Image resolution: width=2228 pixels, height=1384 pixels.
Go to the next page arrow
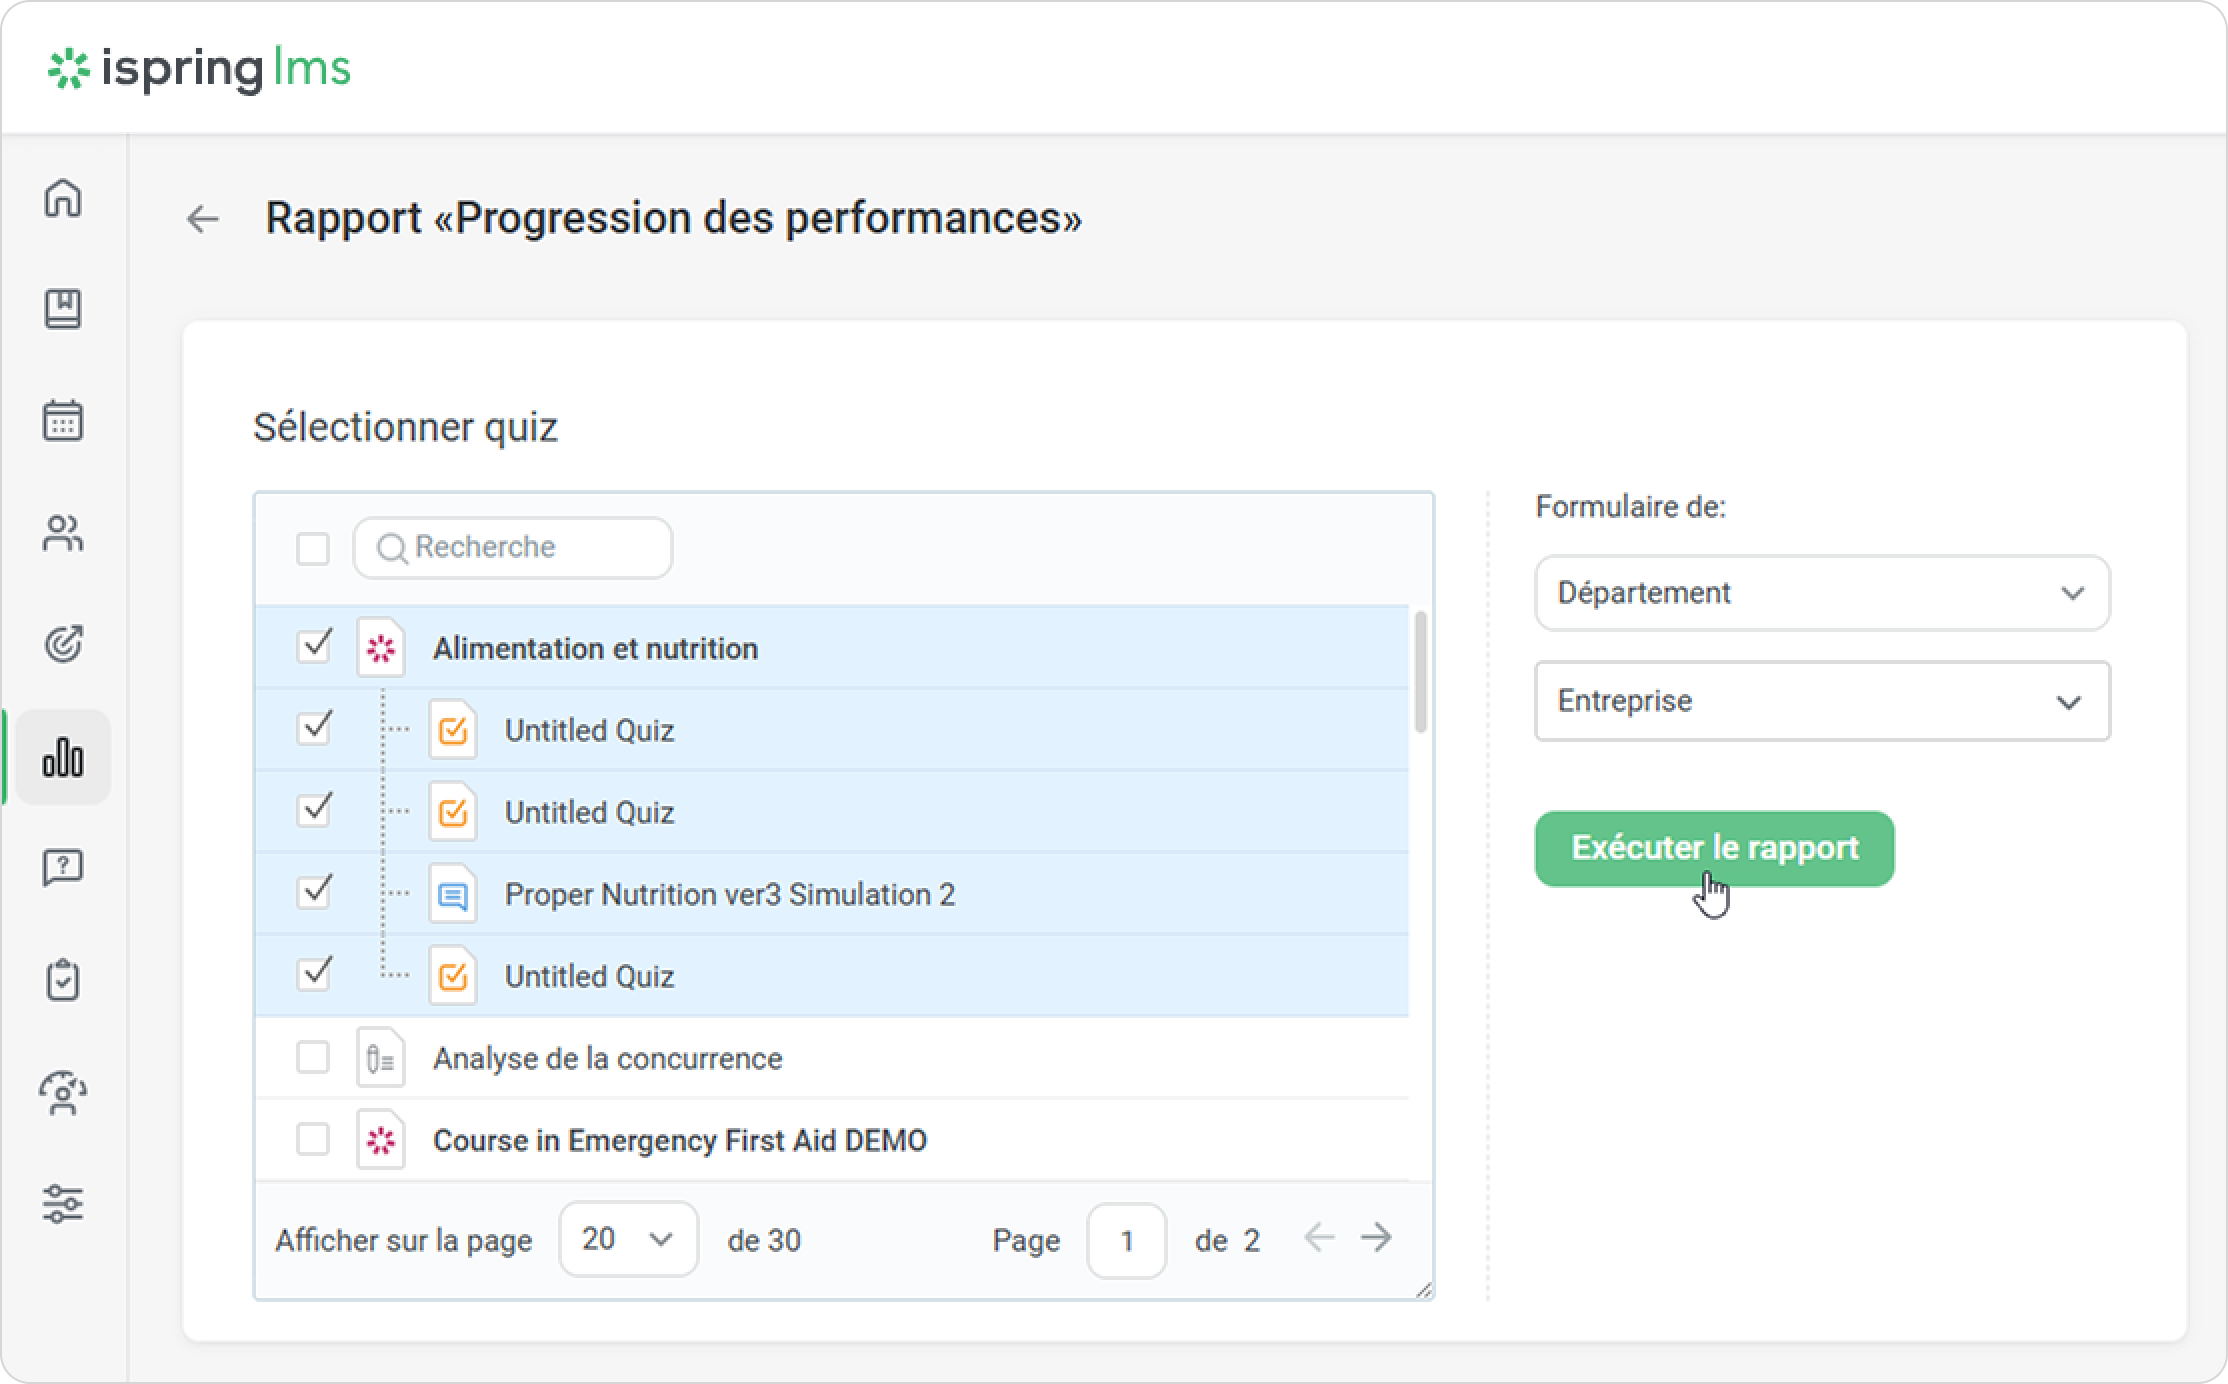1377,1238
